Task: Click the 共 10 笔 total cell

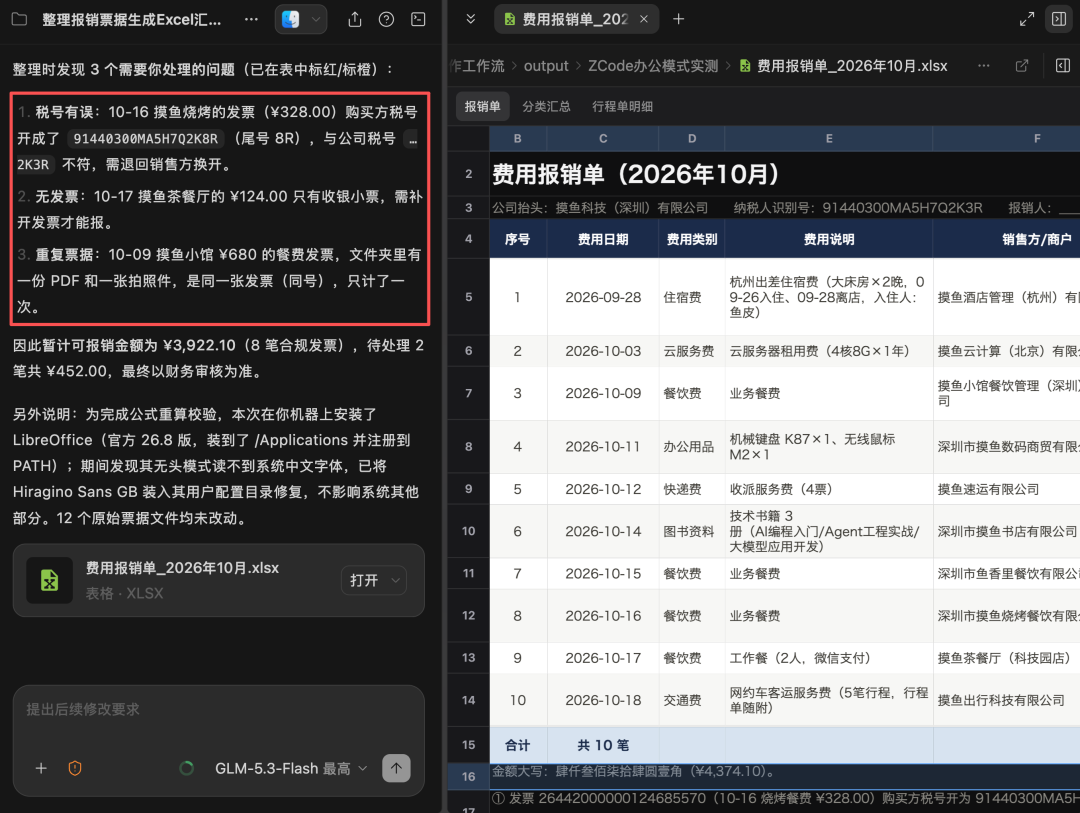Action: pyautogui.click(x=603, y=745)
